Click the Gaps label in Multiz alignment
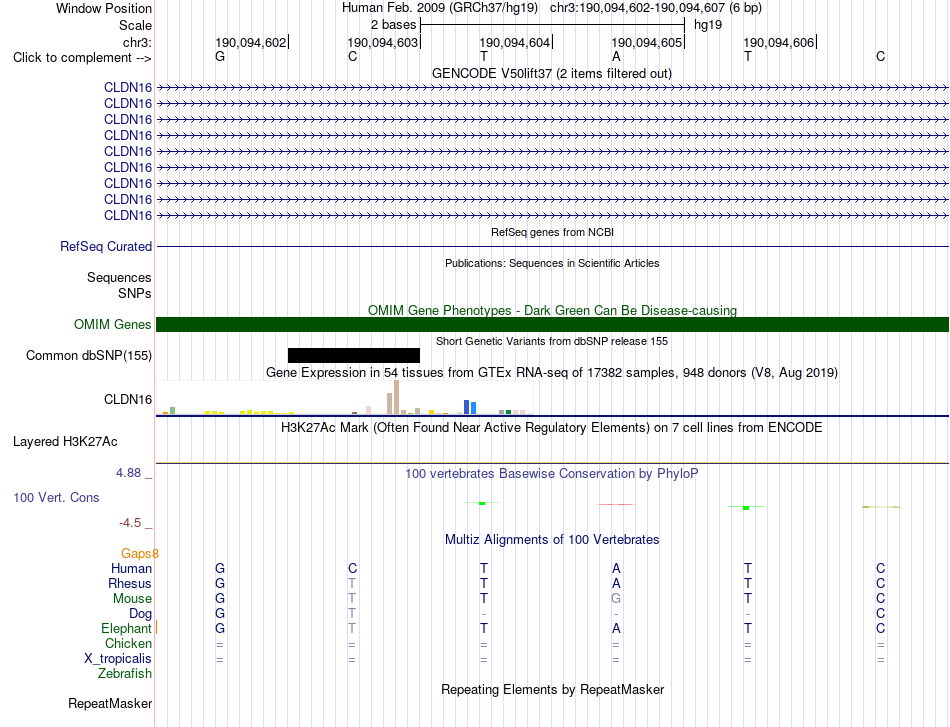Image resolution: width=950 pixels, height=727 pixels. 139,553
